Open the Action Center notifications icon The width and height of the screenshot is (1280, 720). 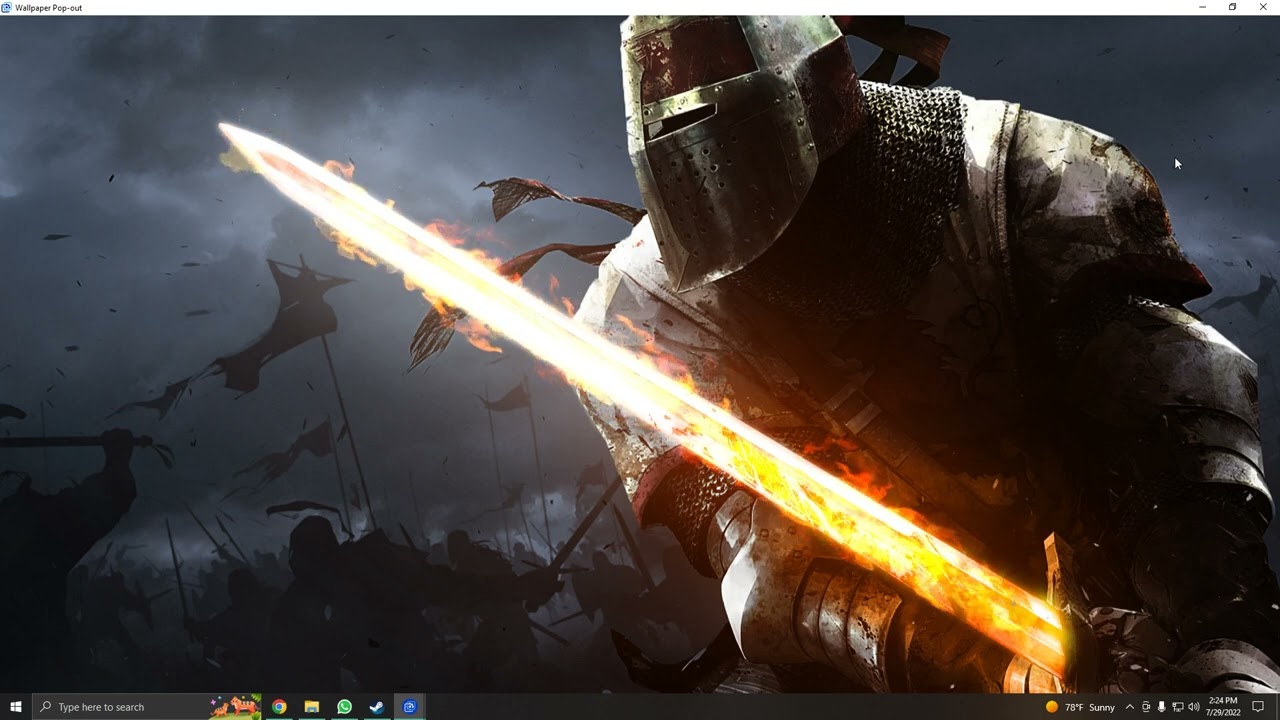[x=1258, y=707]
